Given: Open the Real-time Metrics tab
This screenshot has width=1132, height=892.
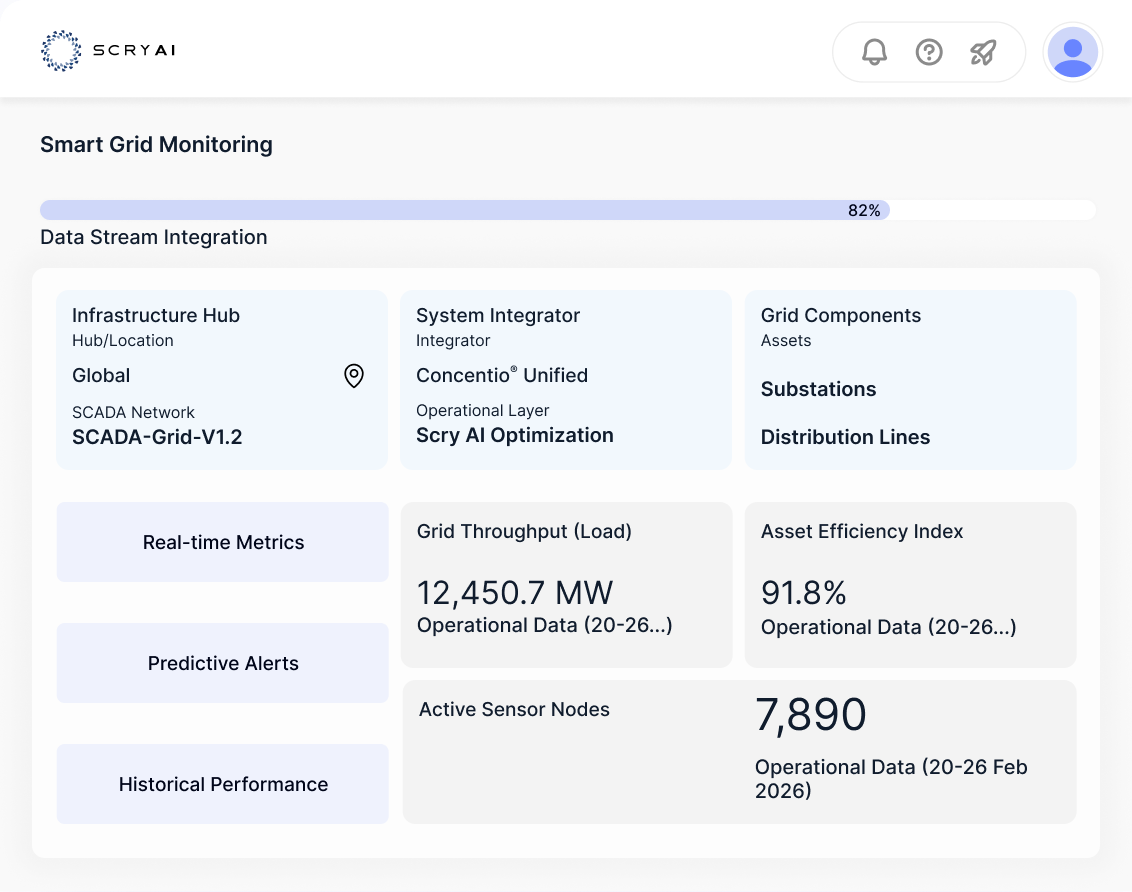Looking at the screenshot, I should pyautogui.click(x=223, y=542).
